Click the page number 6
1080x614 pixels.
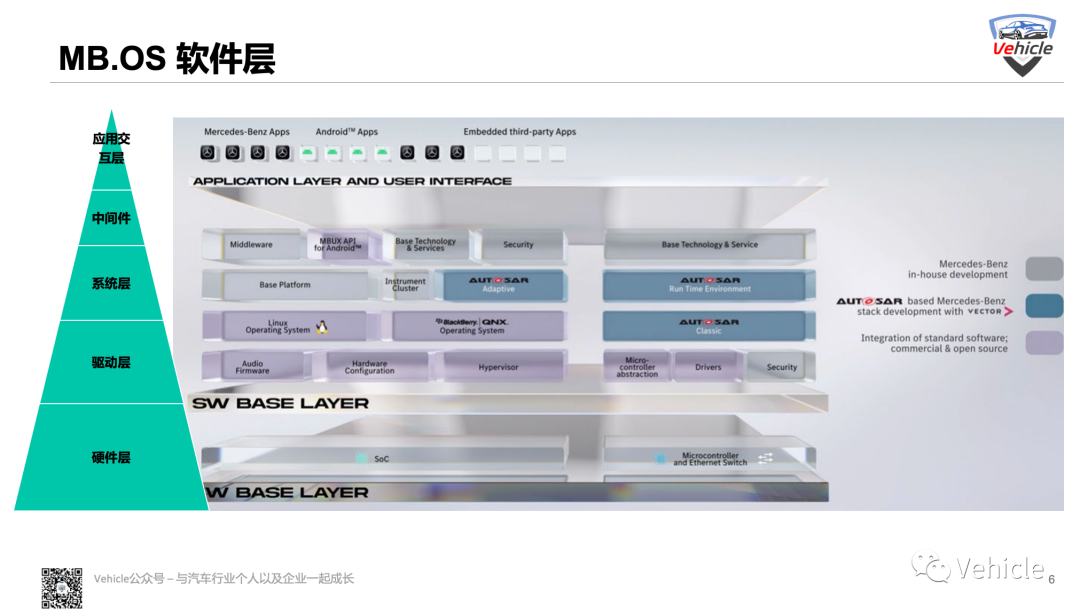(x=1052, y=580)
